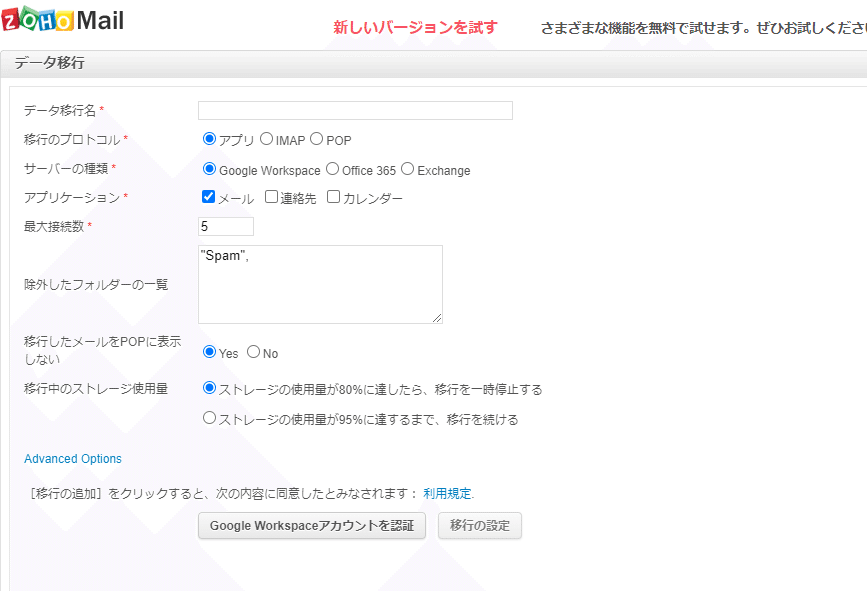
Task: Choose Google Workspace server type
Action: (x=209, y=169)
